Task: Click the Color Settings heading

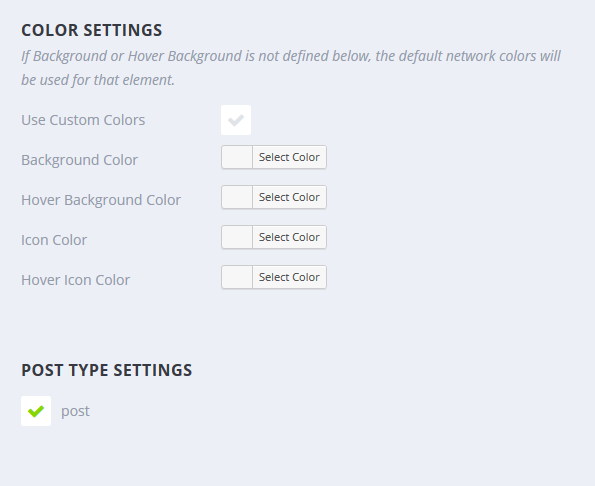Action: [x=91, y=30]
